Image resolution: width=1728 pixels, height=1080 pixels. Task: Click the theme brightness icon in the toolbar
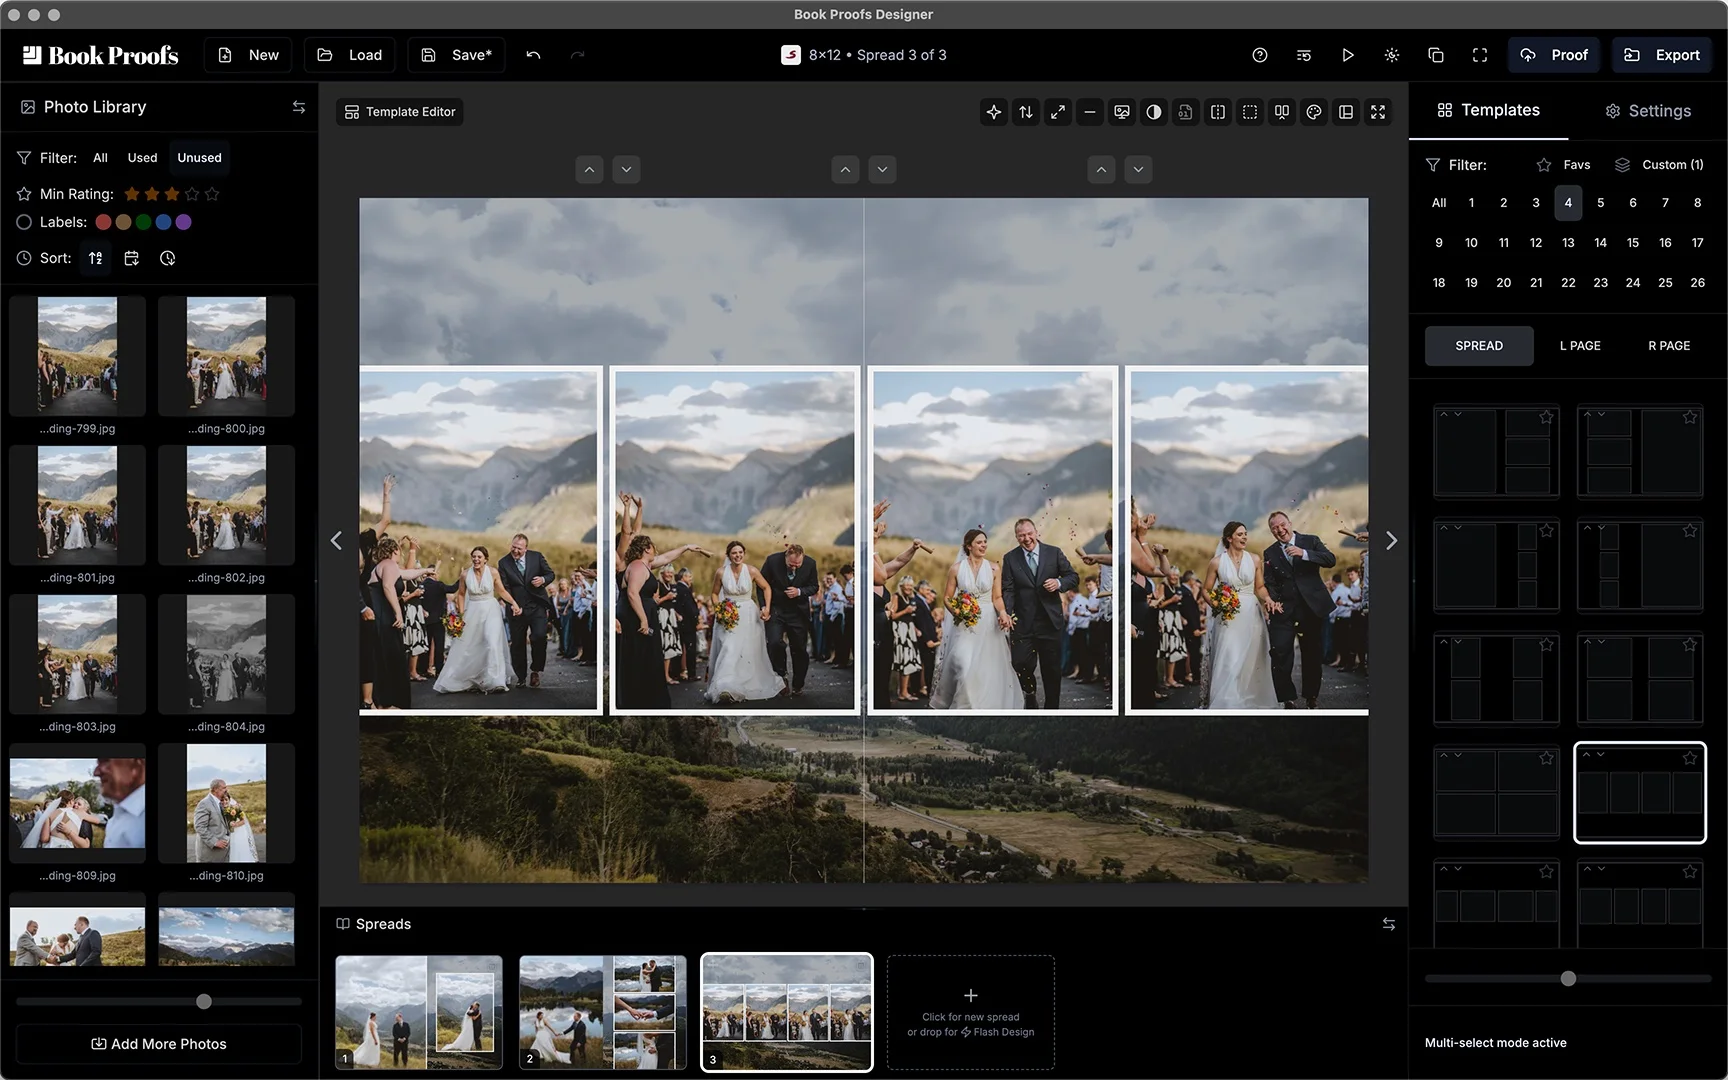point(1391,55)
